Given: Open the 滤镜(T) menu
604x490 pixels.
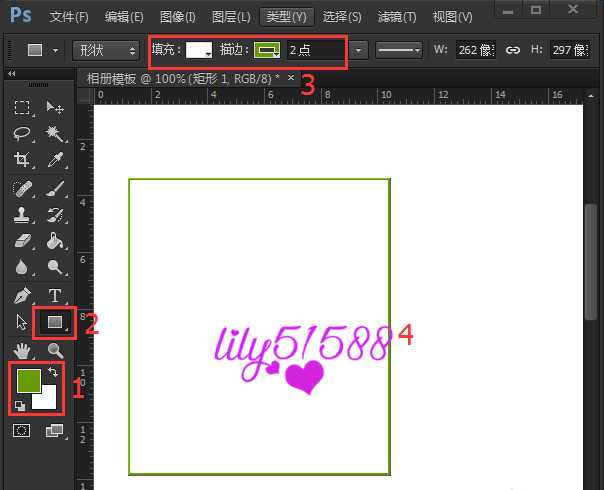Looking at the screenshot, I should click(397, 17).
